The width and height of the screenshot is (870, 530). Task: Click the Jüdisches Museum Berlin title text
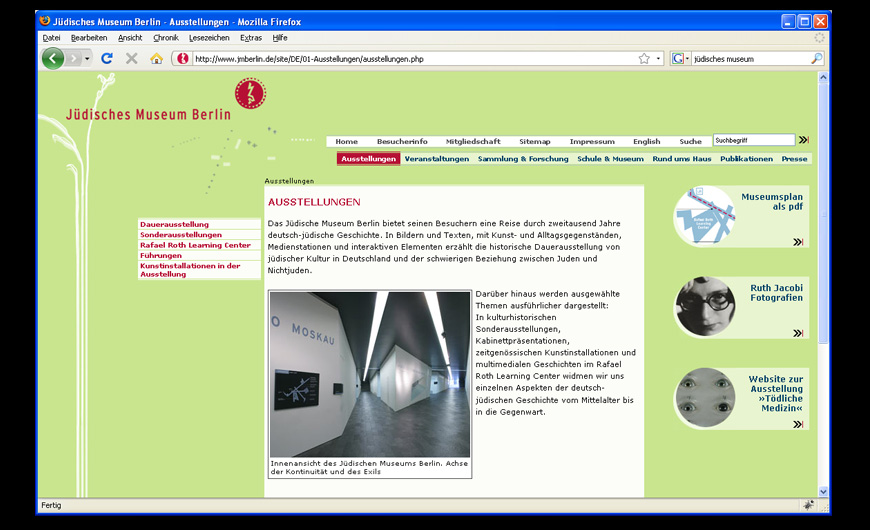pos(148,114)
